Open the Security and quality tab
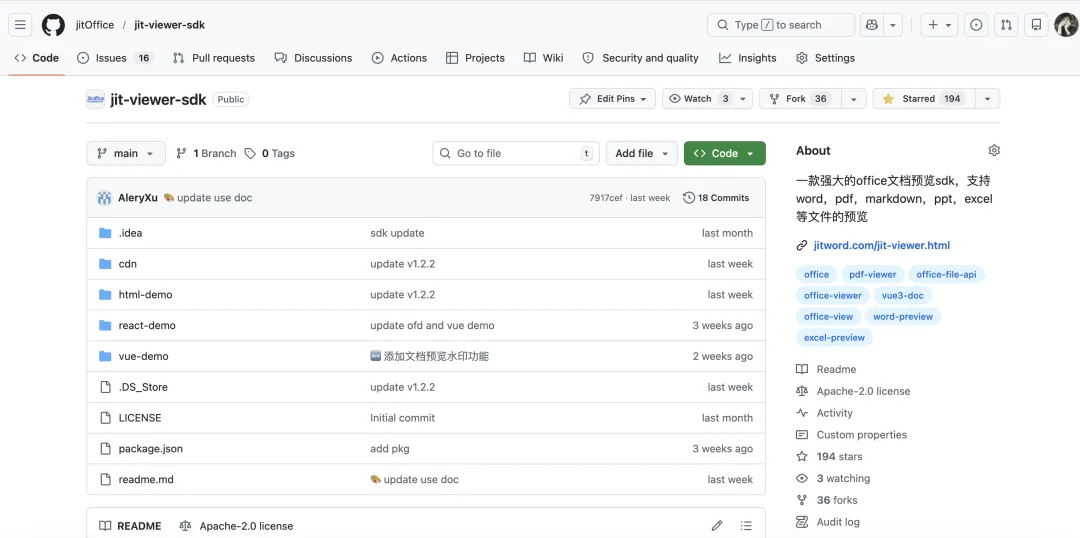Viewport: 1080px width, 538px height. pos(641,58)
